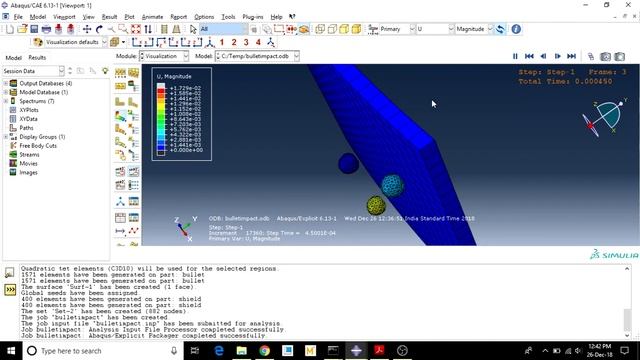Apply saved view number 1
This screenshot has width=640, height=360.
222,42
